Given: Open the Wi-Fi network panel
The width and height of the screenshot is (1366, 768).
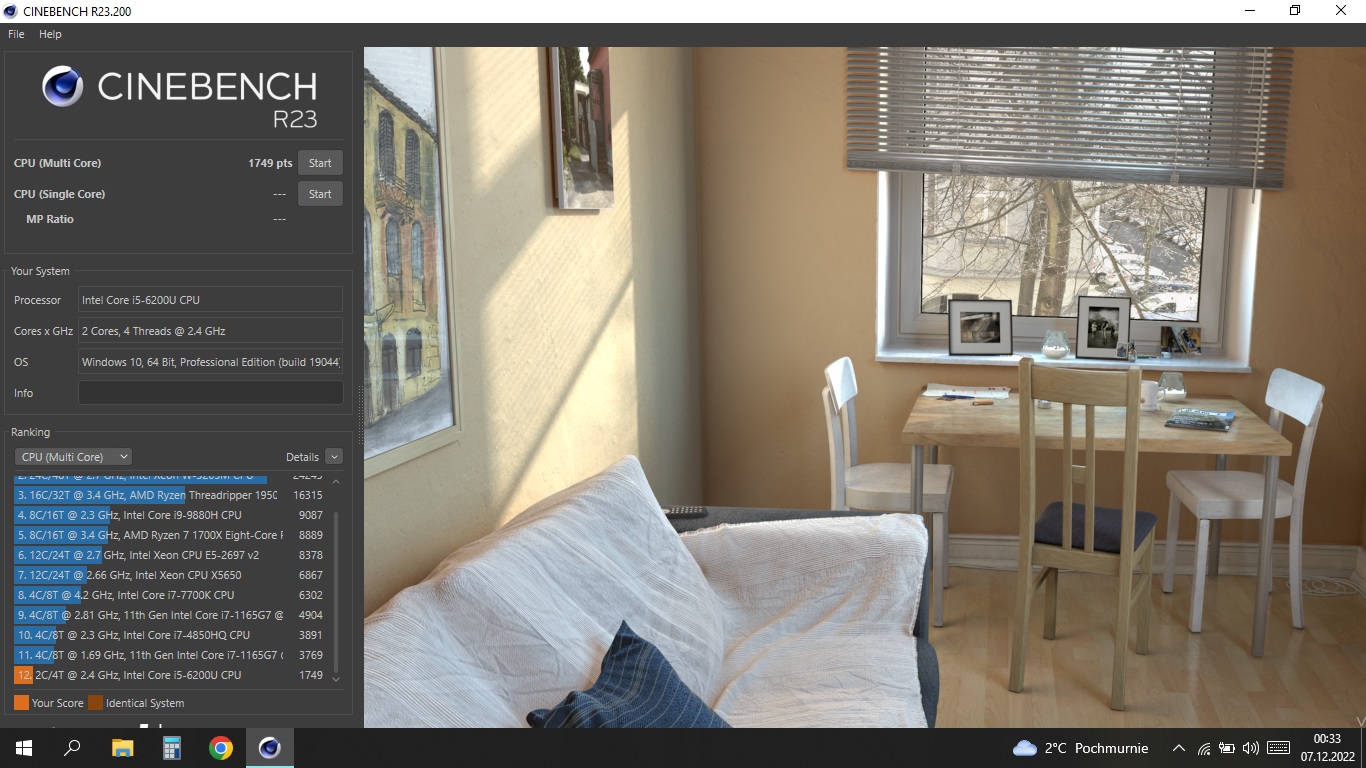Looking at the screenshot, I should (1204, 748).
